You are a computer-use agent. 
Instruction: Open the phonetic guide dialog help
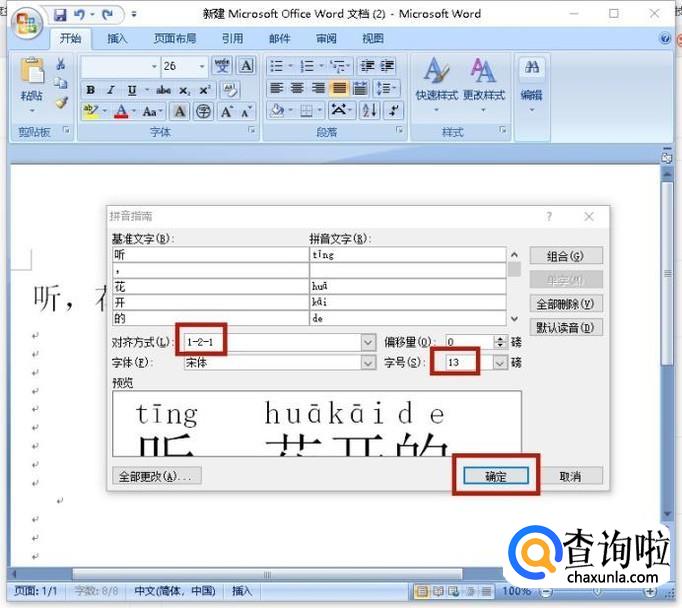coord(549,216)
